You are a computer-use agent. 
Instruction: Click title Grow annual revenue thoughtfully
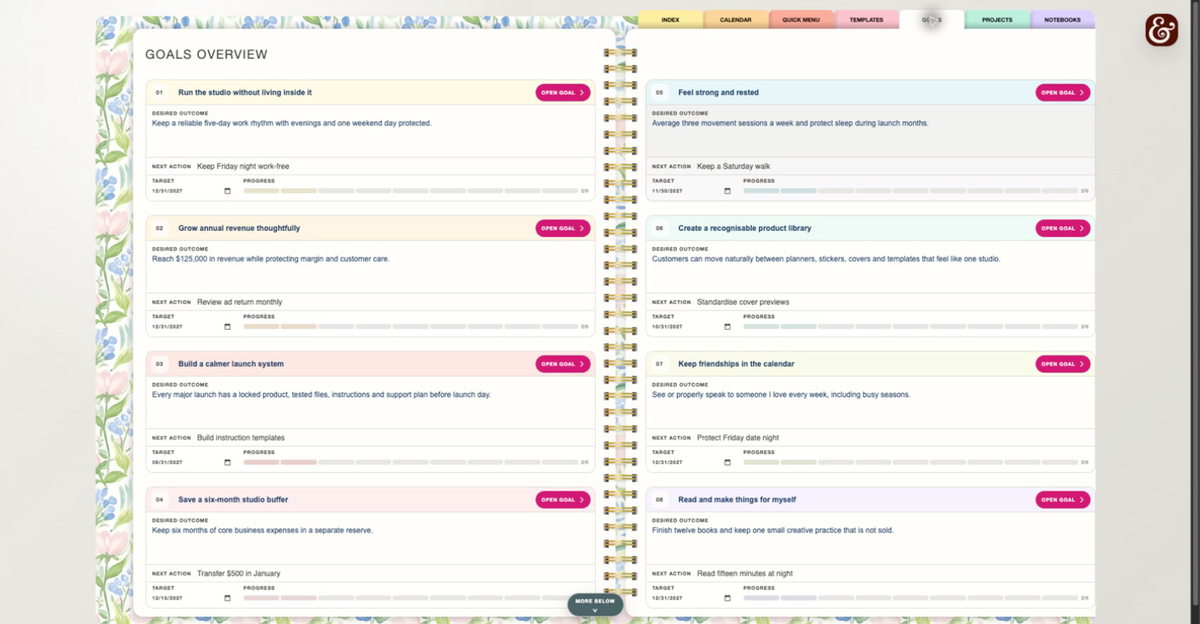239,228
